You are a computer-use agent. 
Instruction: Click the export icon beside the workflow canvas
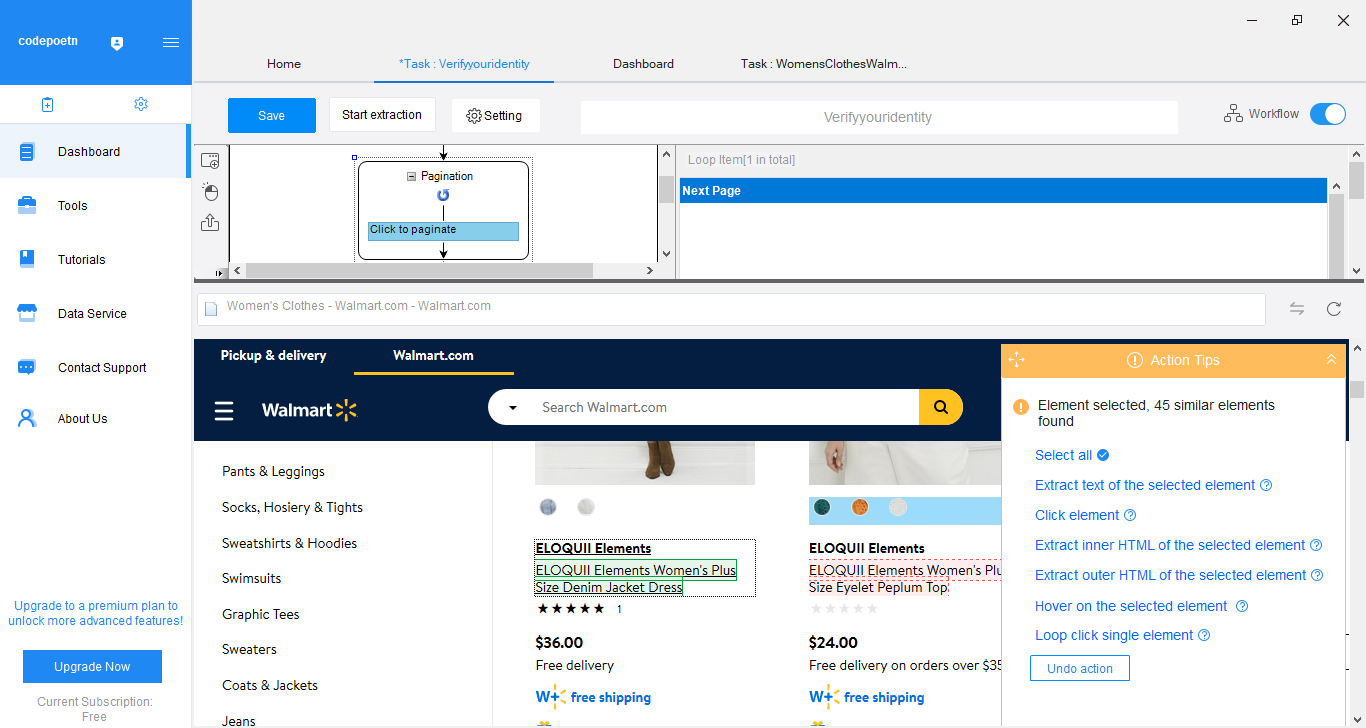click(210, 222)
